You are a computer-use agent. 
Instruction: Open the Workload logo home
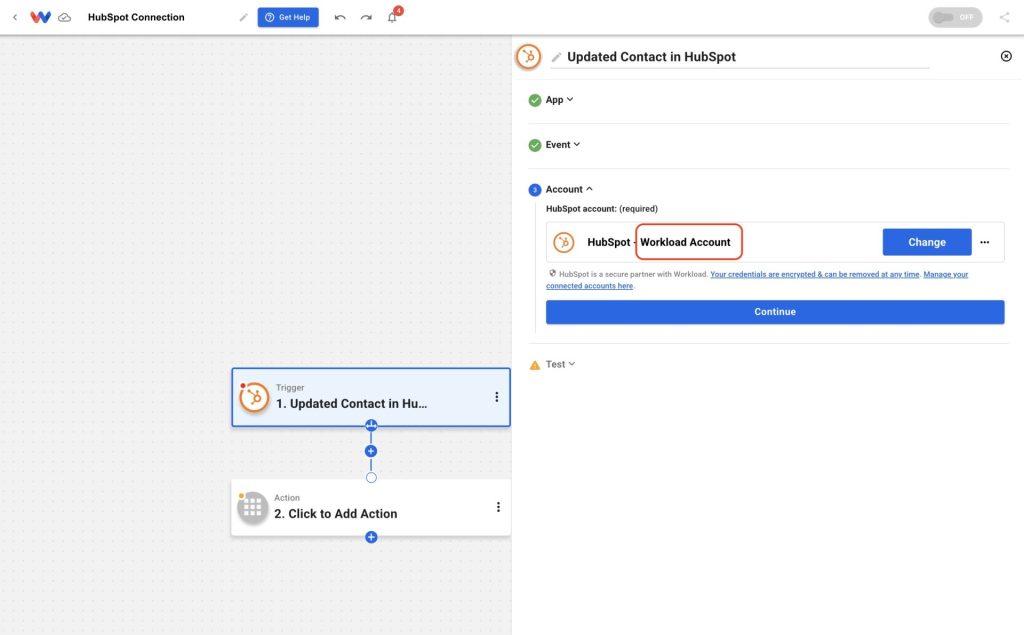point(40,17)
